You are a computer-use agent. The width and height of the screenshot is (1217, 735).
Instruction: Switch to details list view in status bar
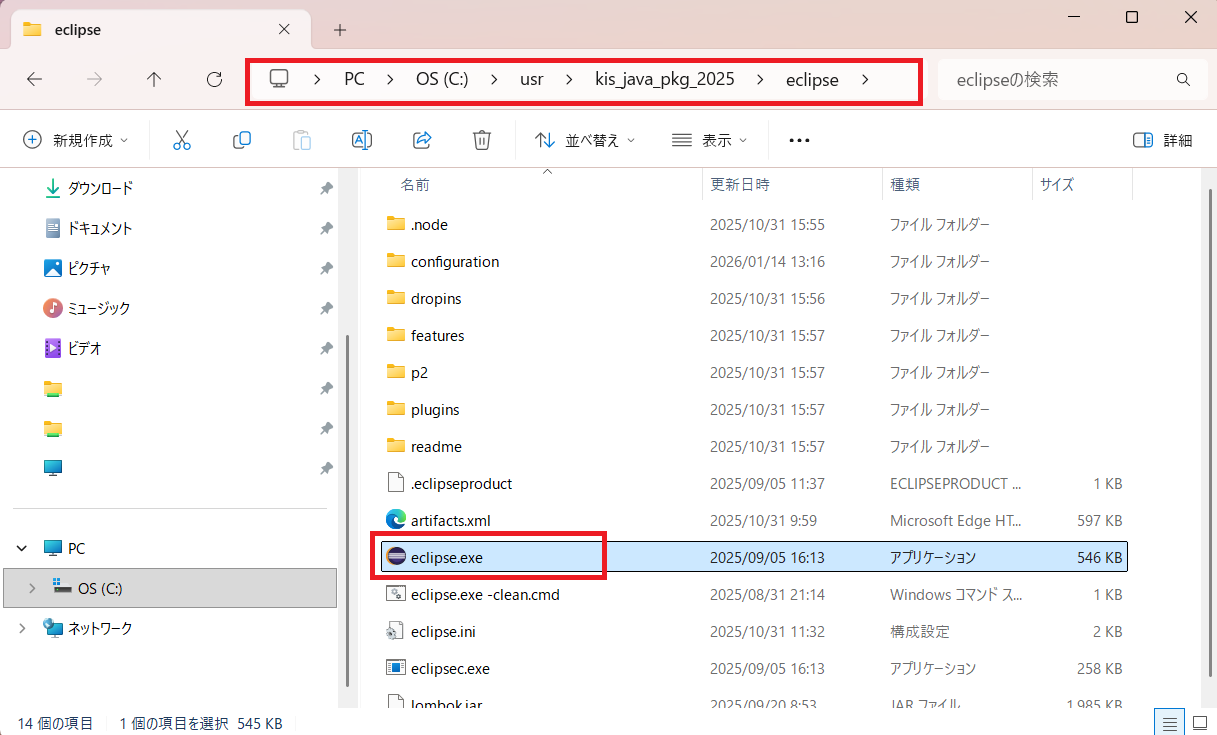1169,722
